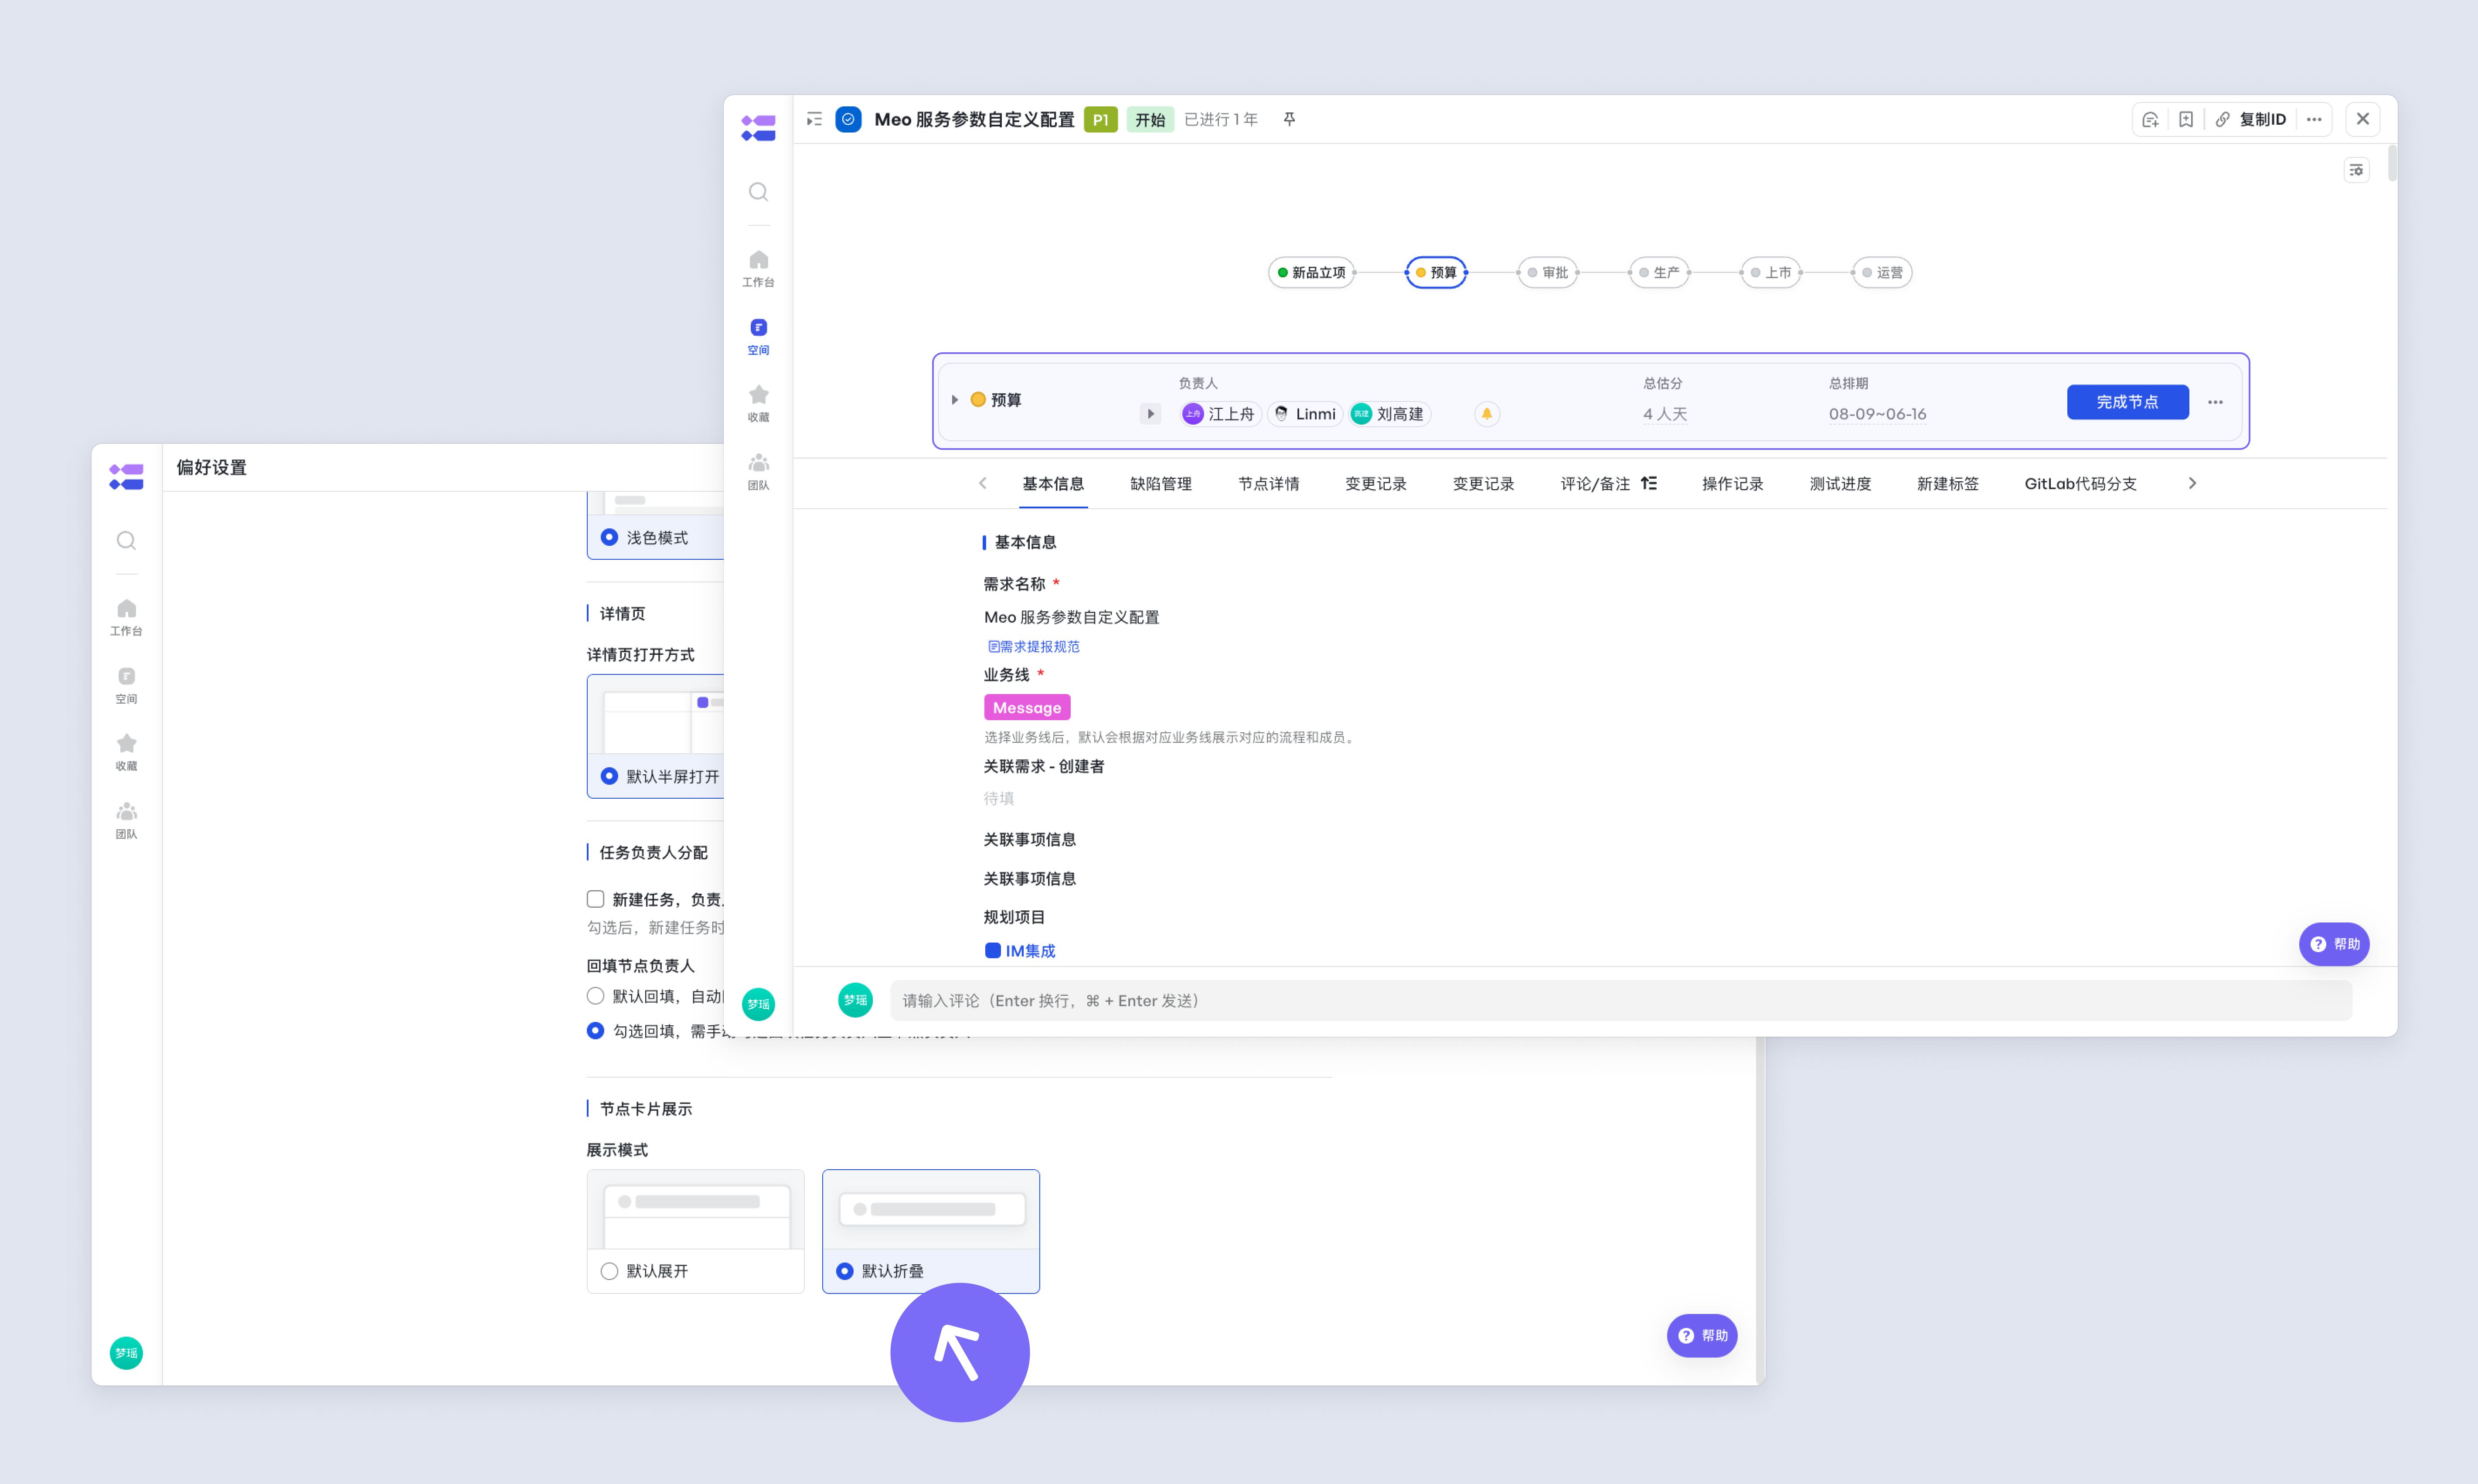Click the sort icon next to 评论/备注
Viewport: 2478px width, 1484px height.
tap(1649, 483)
